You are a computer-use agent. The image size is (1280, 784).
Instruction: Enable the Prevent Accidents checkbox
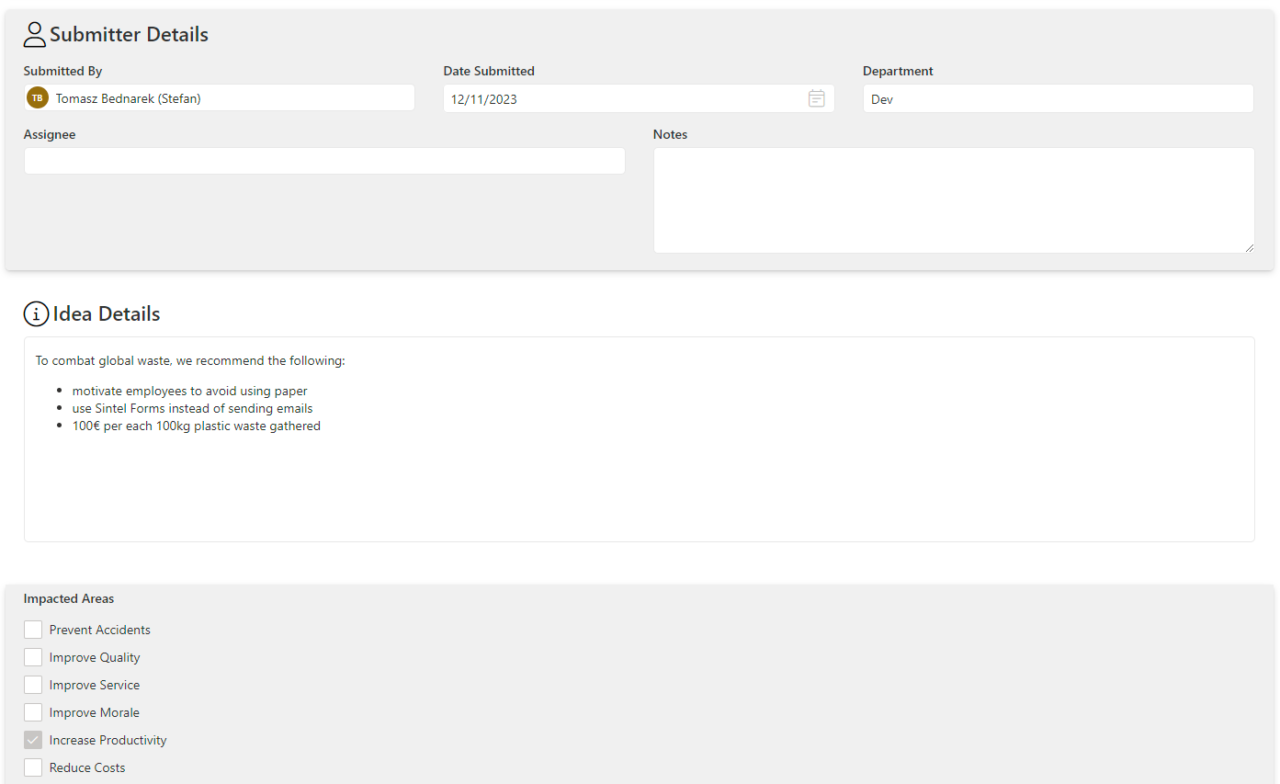[33, 629]
